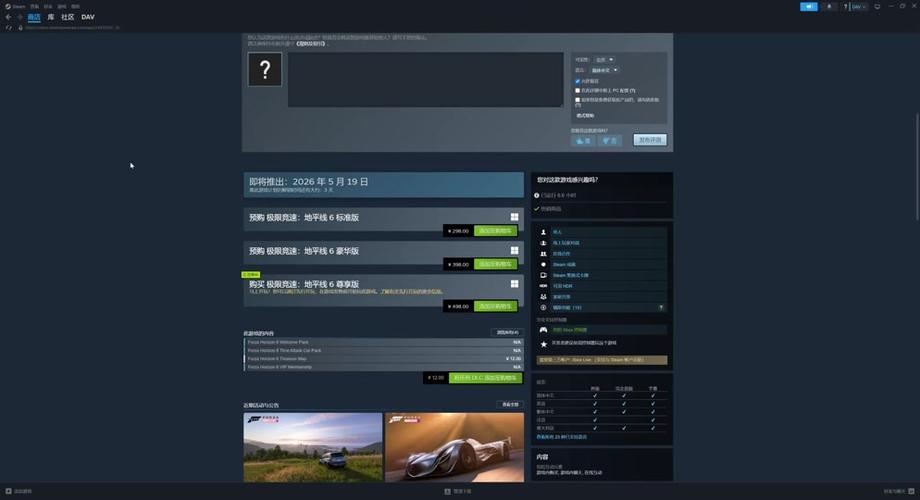Click the single-player person icon
Viewport: 920px width, 500px height.
point(543,232)
